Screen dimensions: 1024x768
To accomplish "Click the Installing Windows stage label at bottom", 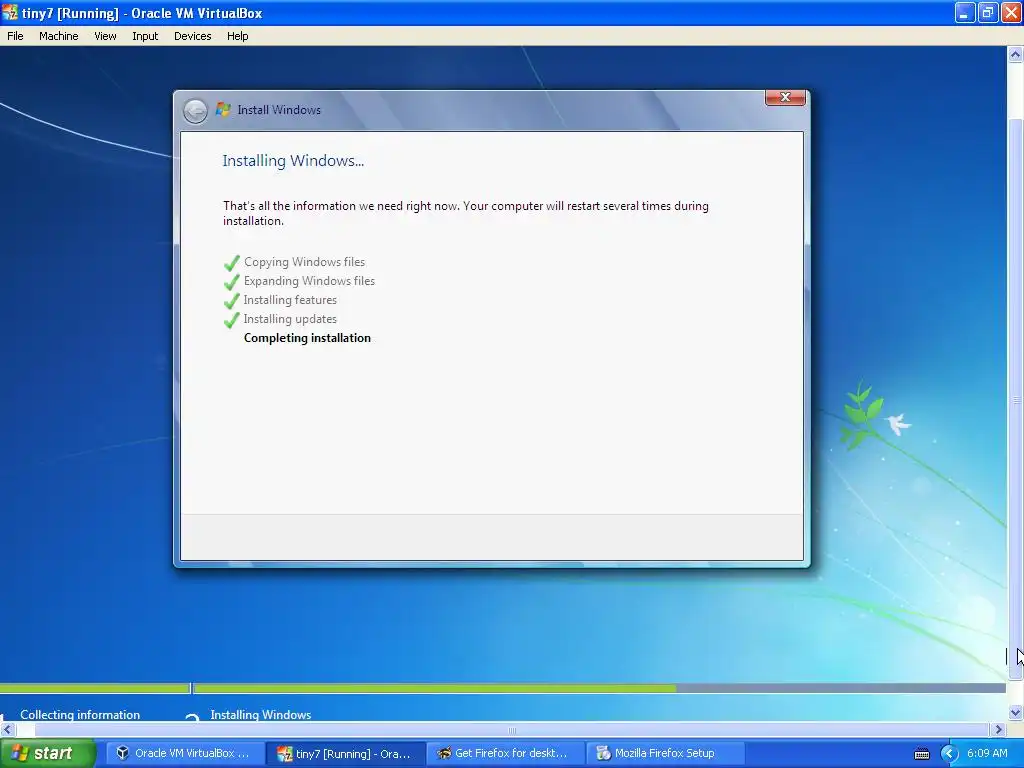I will (261, 714).
